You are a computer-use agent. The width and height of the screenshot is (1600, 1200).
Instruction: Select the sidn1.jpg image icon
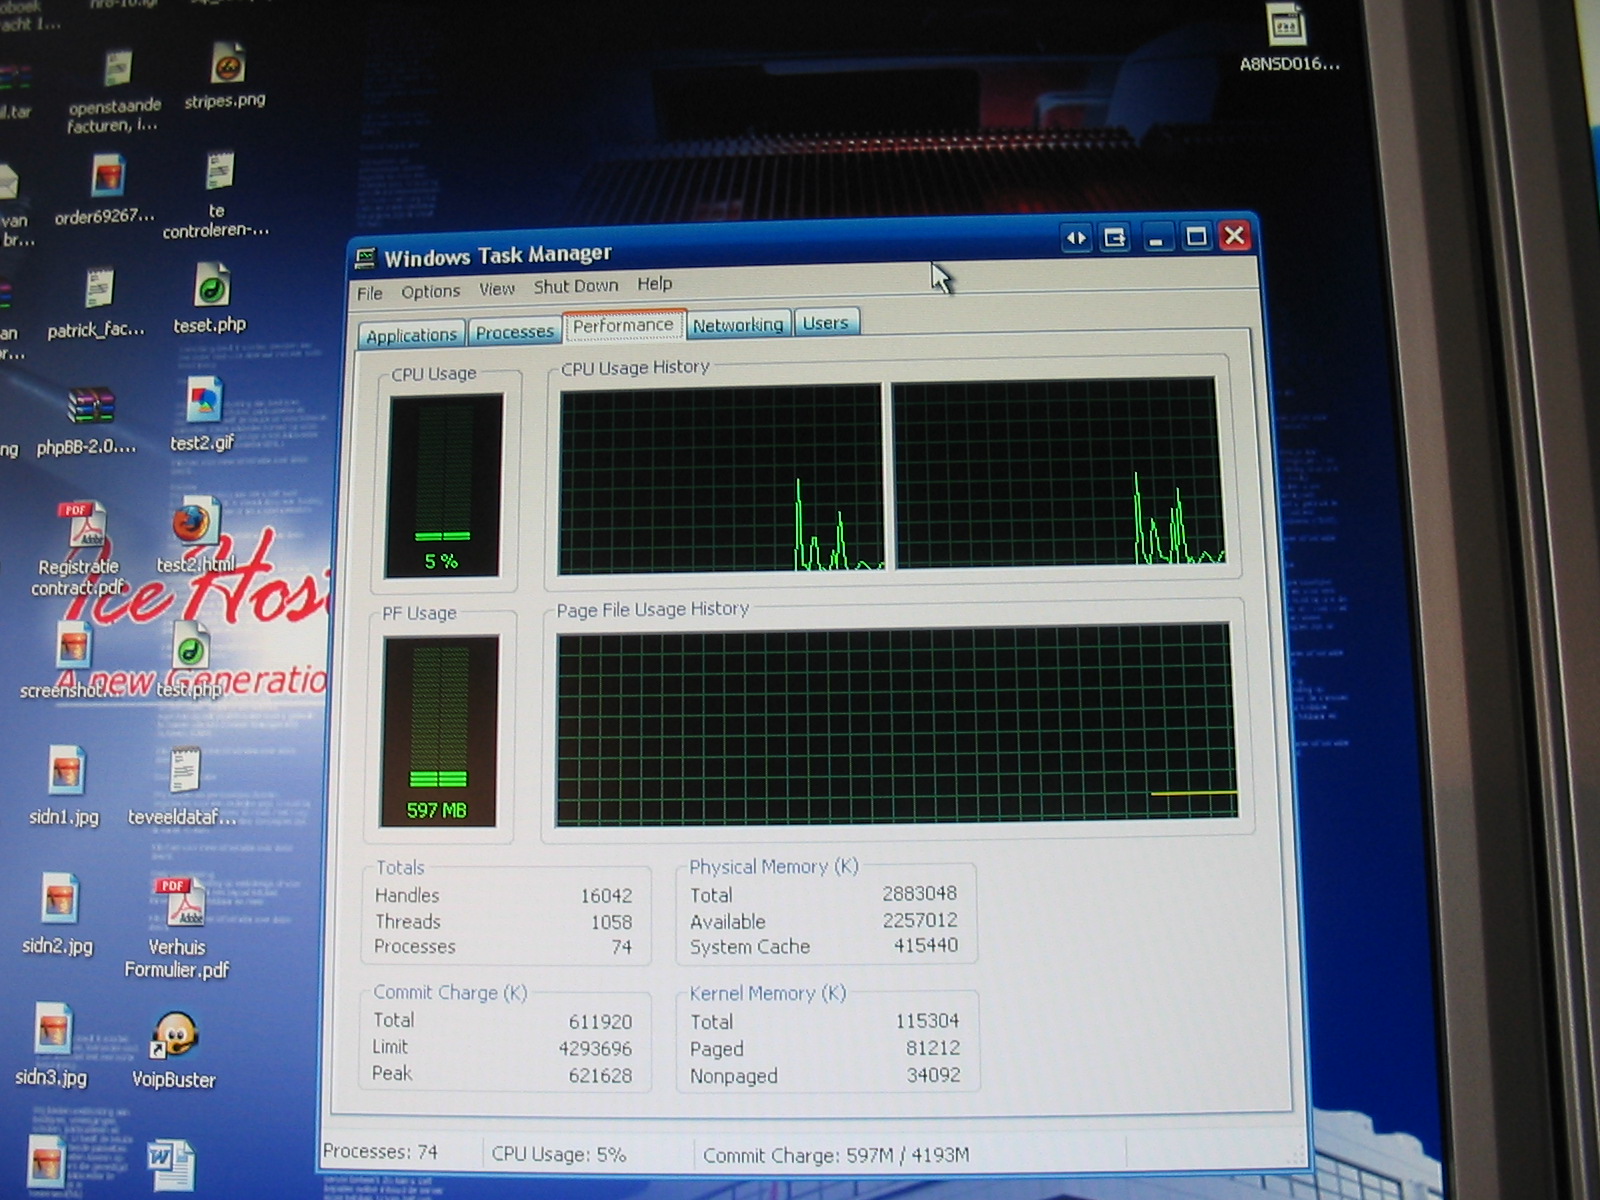[x=66, y=772]
